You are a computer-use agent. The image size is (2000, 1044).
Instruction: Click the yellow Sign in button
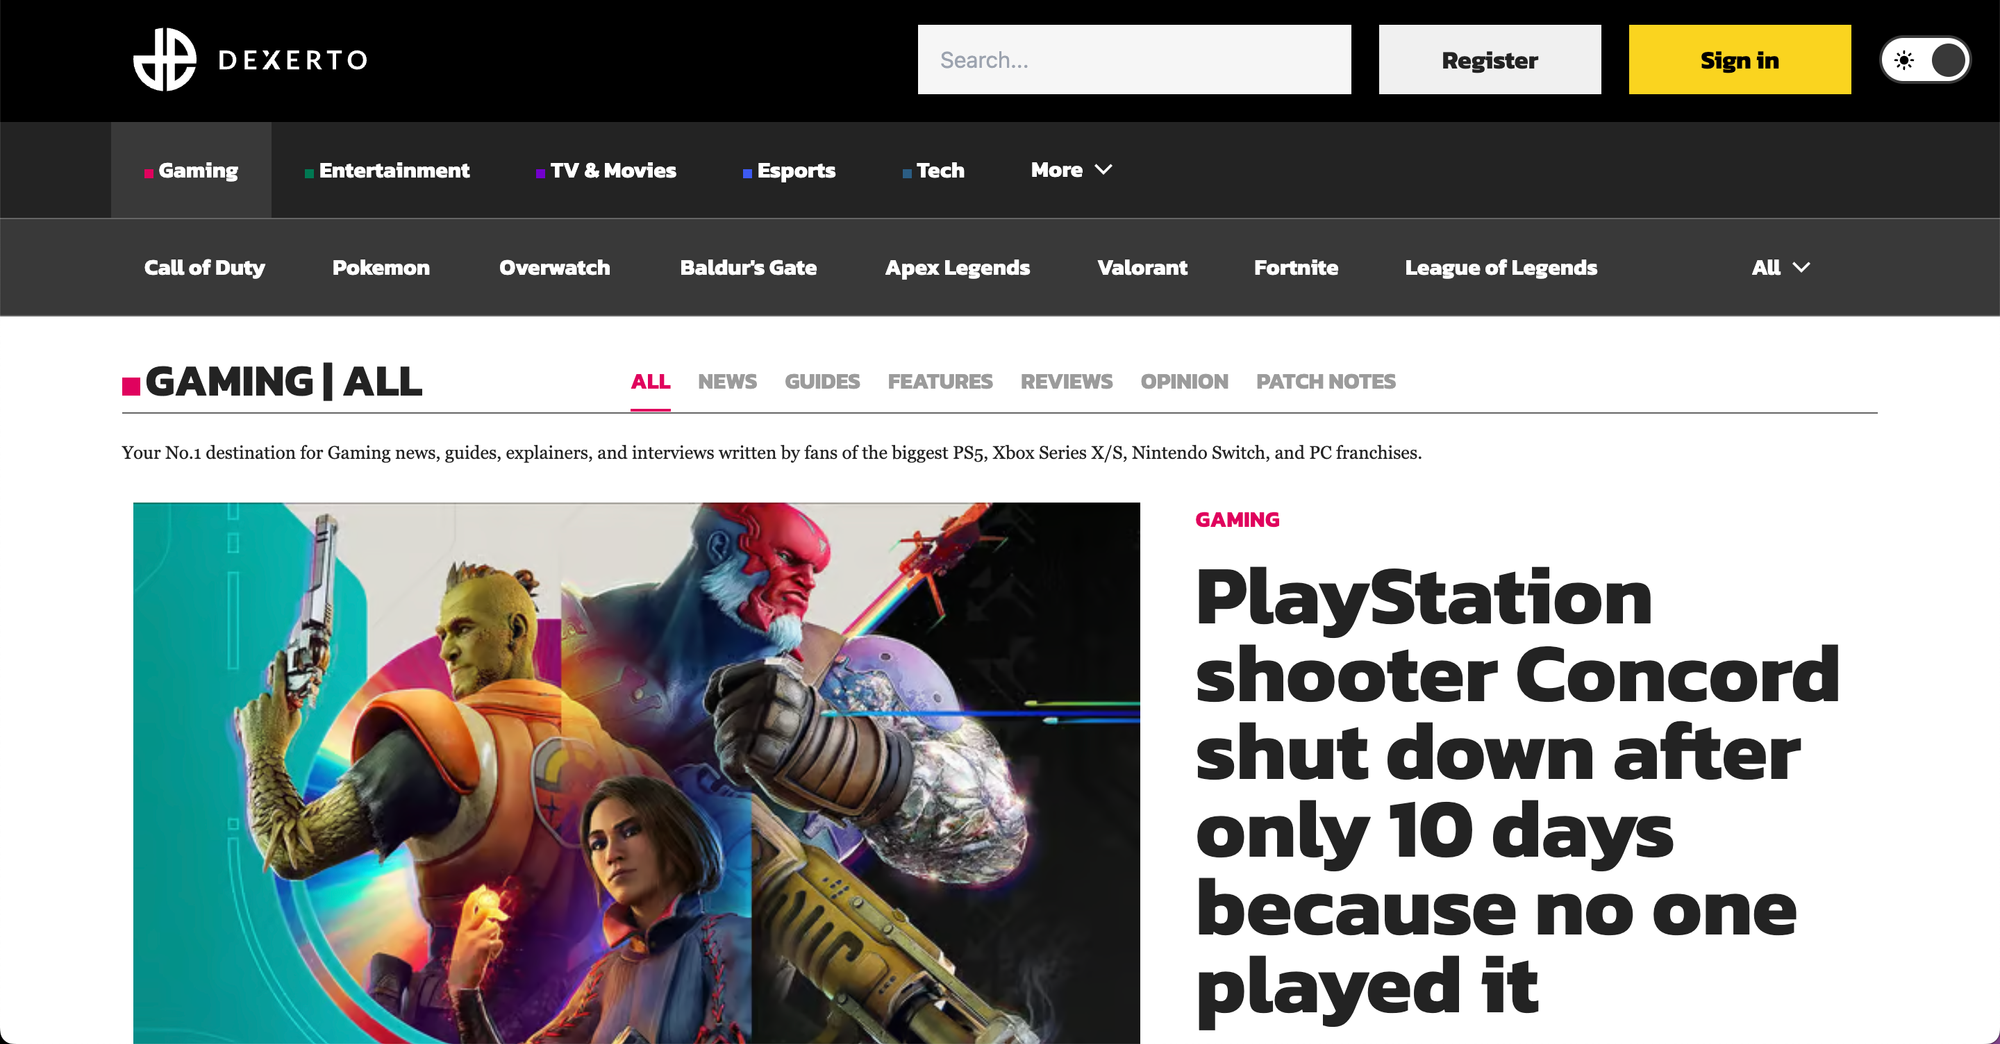tap(1740, 60)
